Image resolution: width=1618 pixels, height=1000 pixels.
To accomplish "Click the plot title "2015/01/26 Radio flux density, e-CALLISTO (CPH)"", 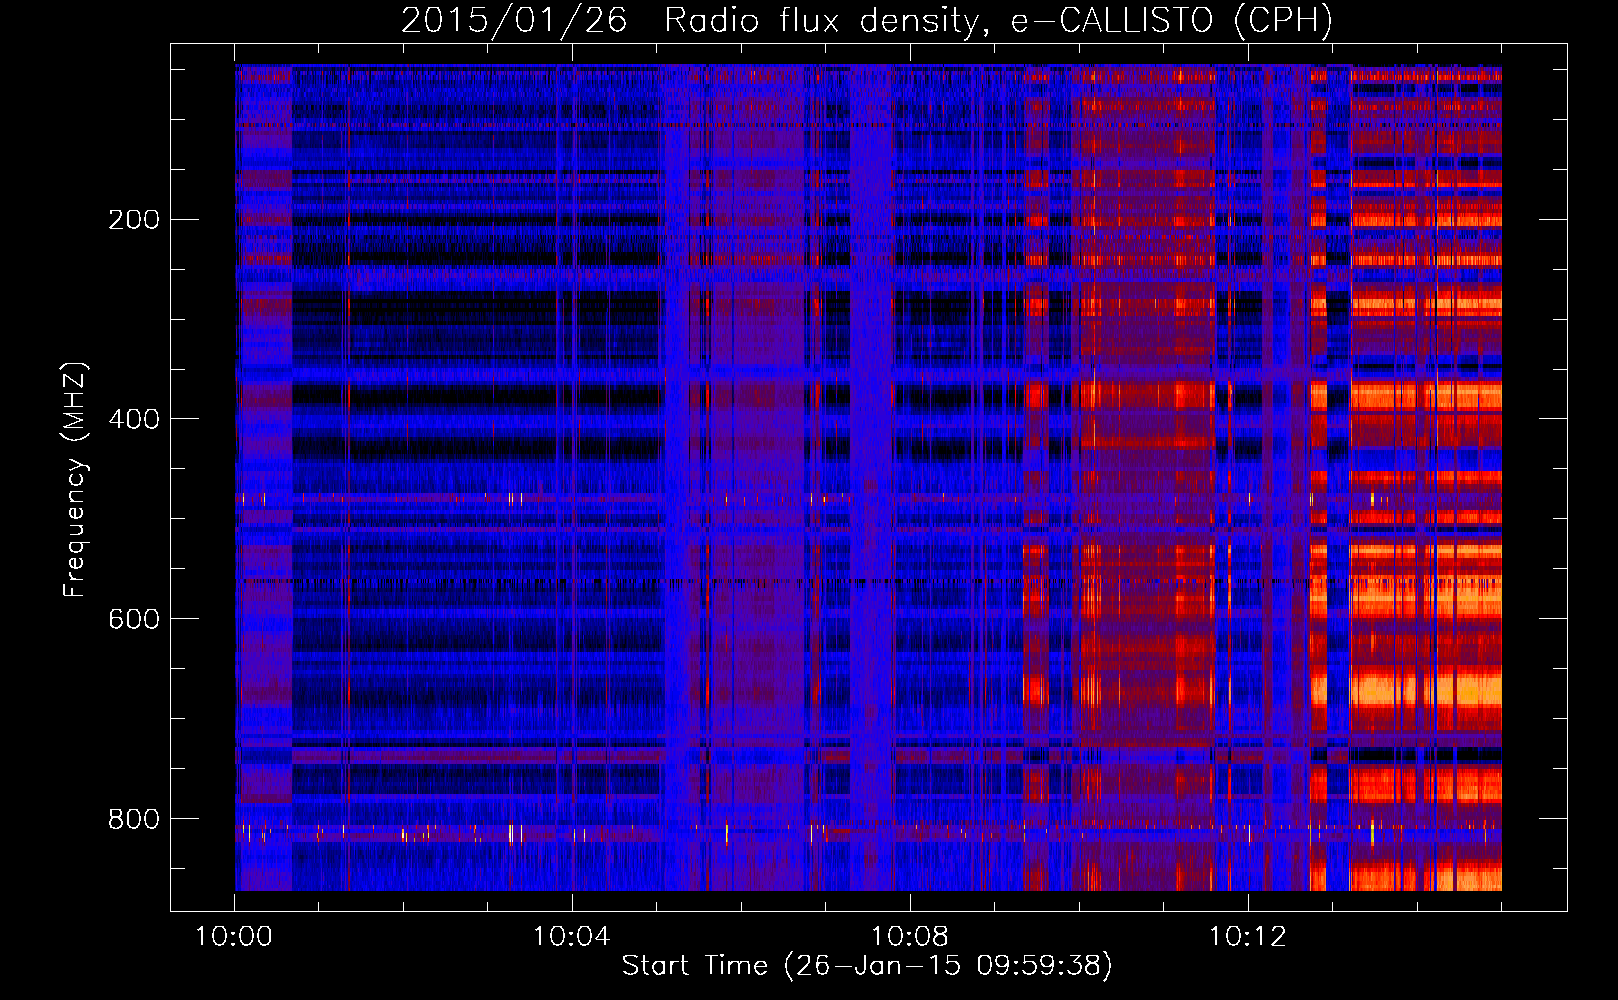I will coord(867,21).
